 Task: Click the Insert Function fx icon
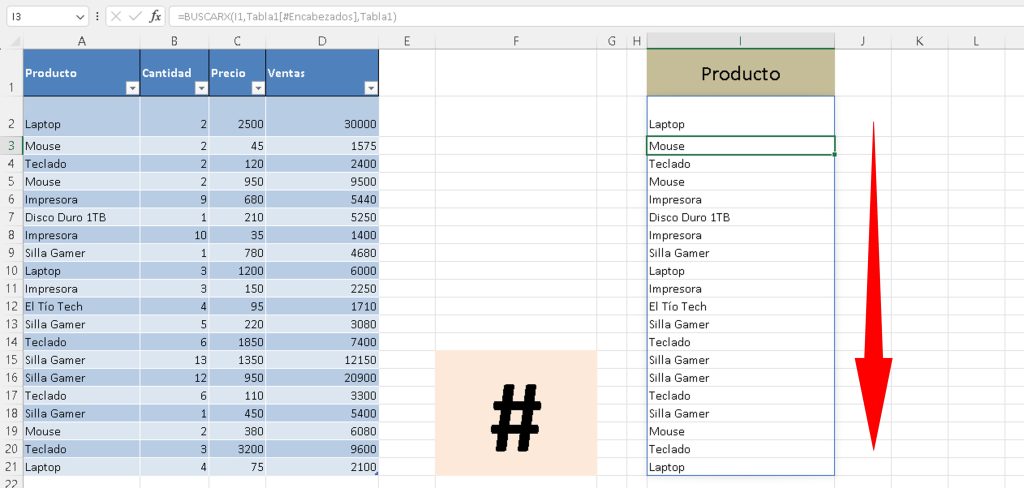click(155, 17)
